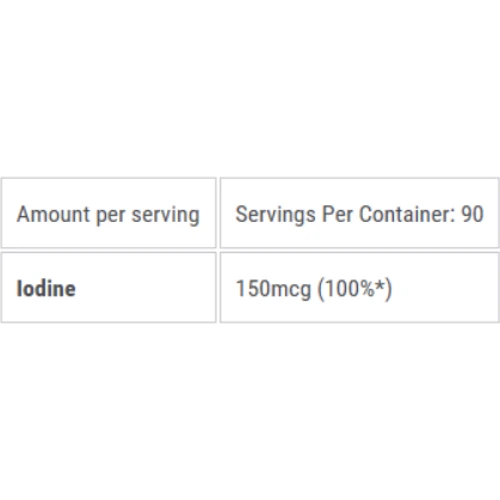This screenshot has width=500, height=500.
Task: Click the word "serving" in first cell
Action: [x=165, y=216]
